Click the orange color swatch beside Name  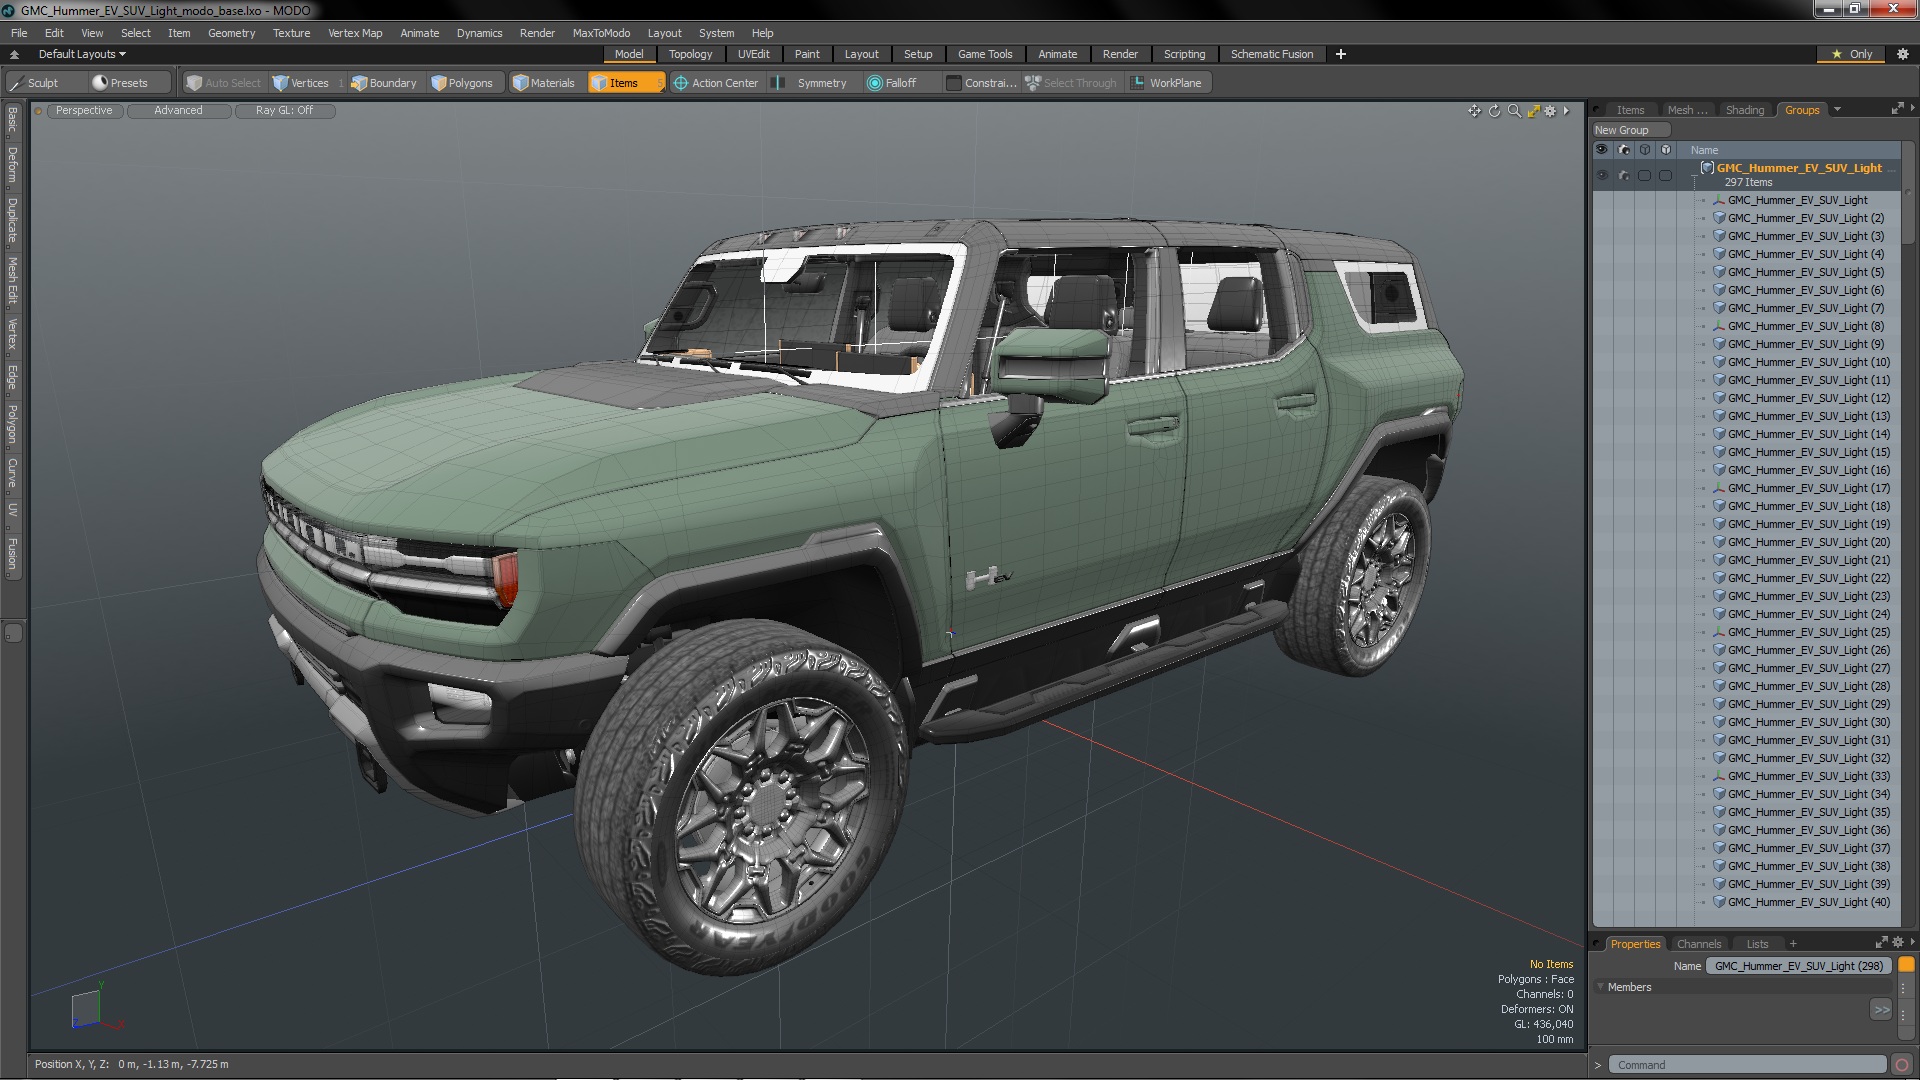click(1906, 965)
